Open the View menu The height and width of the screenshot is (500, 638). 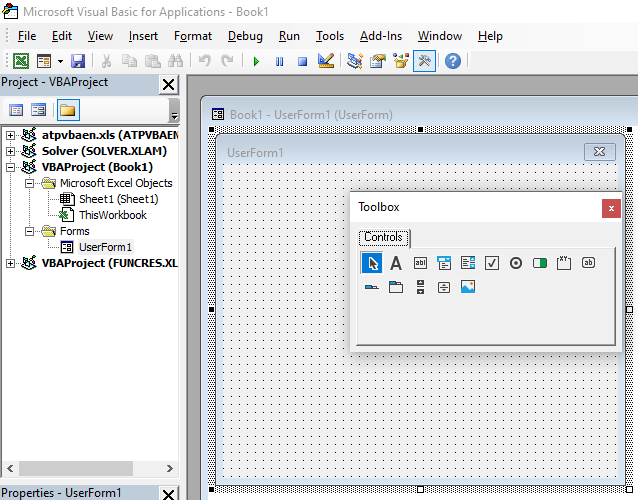[101, 36]
